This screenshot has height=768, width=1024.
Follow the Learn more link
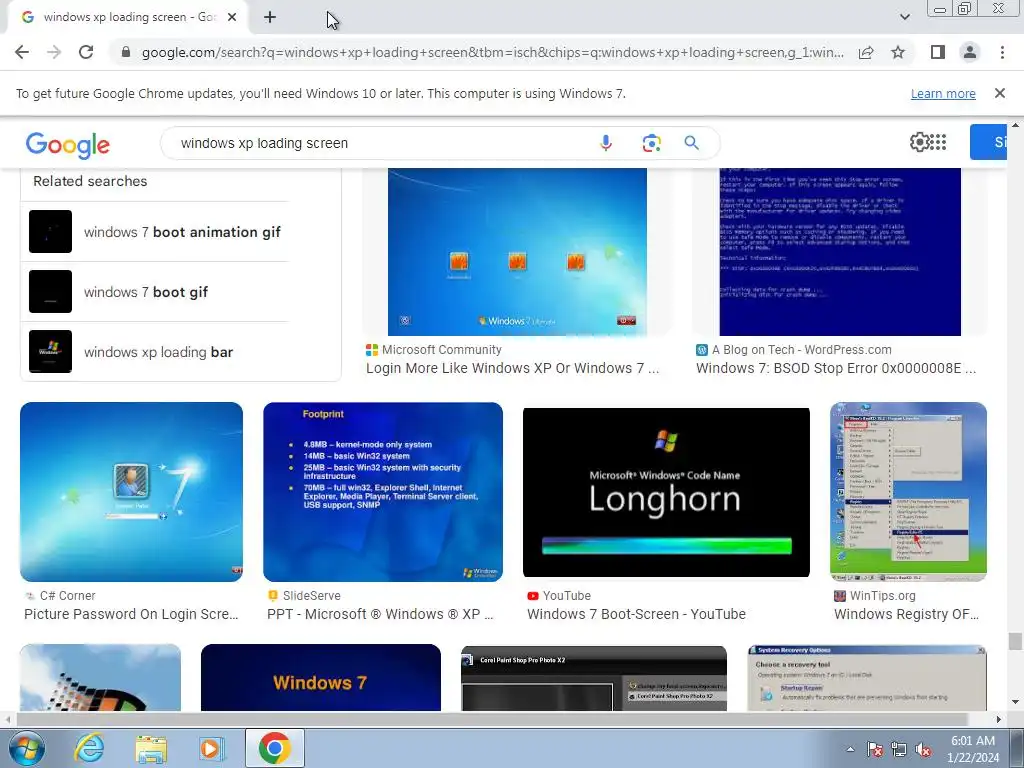point(943,93)
